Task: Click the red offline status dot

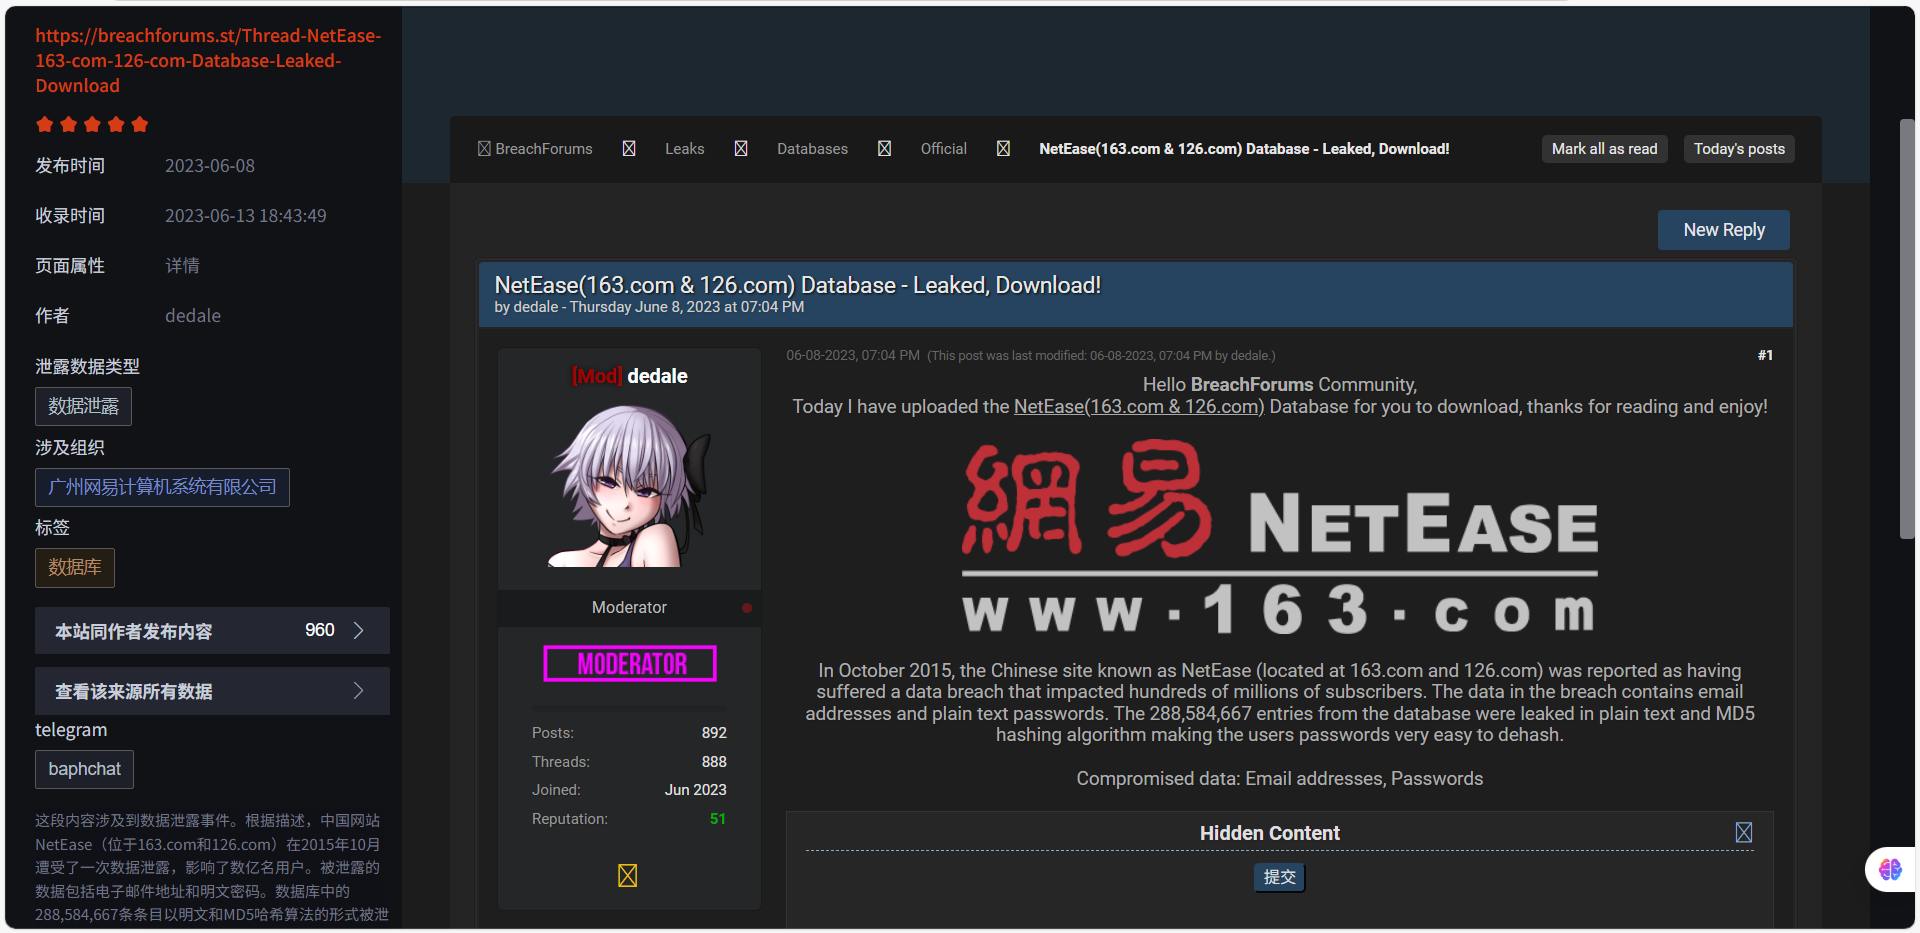Action: click(x=747, y=608)
